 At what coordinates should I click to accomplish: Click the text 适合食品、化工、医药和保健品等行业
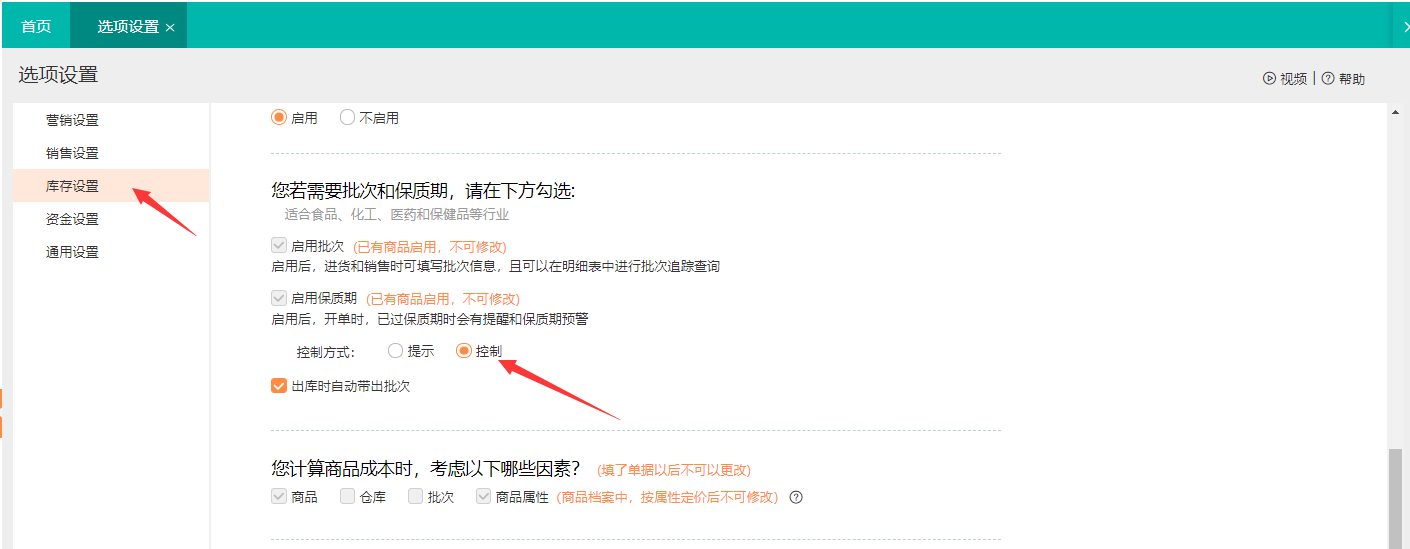click(x=397, y=214)
